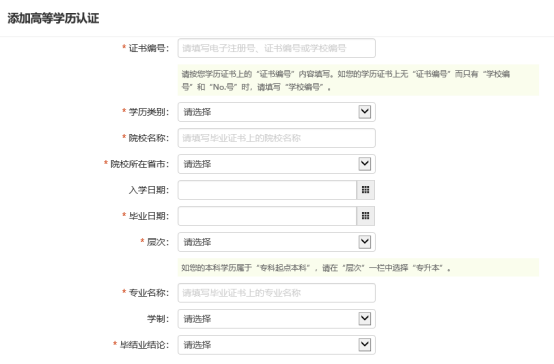Screen dimensions: 554x364
Task: Focus the 专业名称 input field
Action: 276,293
